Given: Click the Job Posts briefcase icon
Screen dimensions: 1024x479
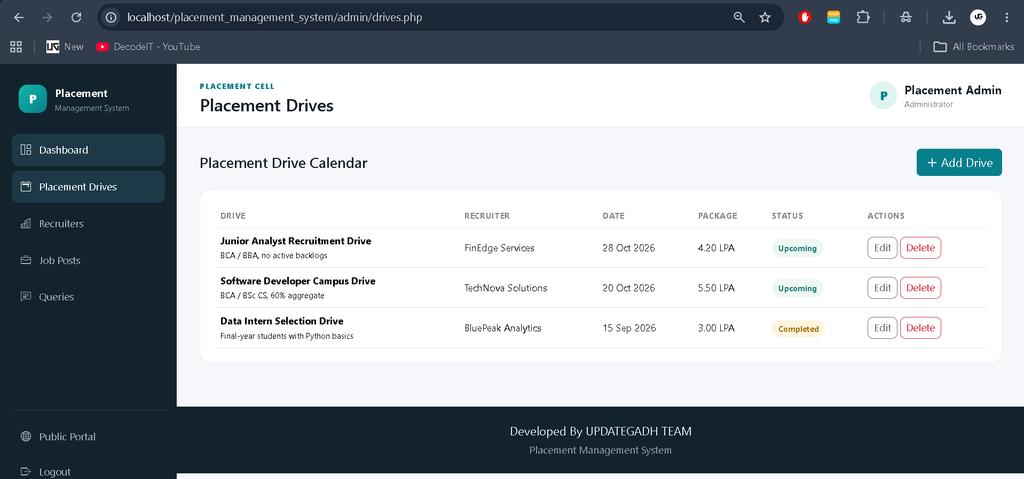Looking at the screenshot, I should 26,260.
